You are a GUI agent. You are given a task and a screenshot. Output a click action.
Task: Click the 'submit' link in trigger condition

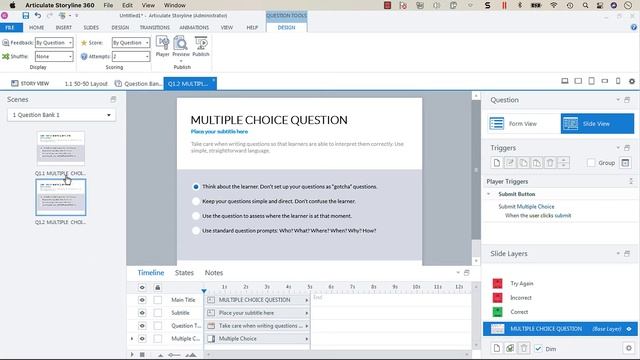(x=563, y=216)
